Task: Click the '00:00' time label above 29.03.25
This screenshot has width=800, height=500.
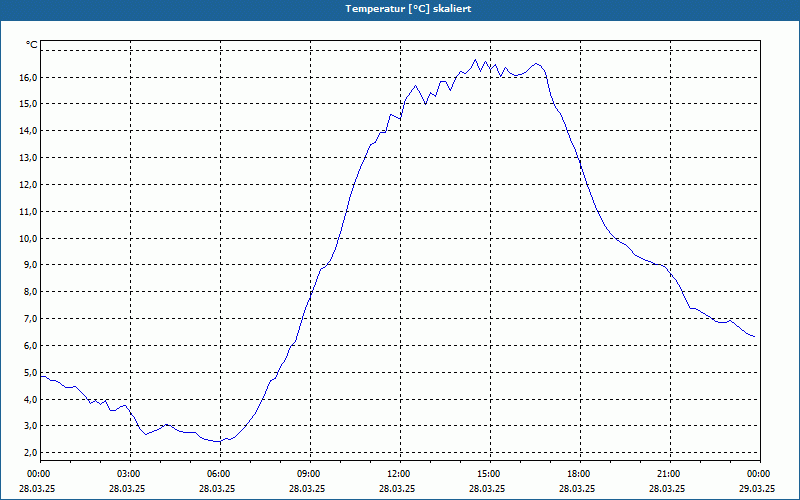Action: [x=759, y=474]
